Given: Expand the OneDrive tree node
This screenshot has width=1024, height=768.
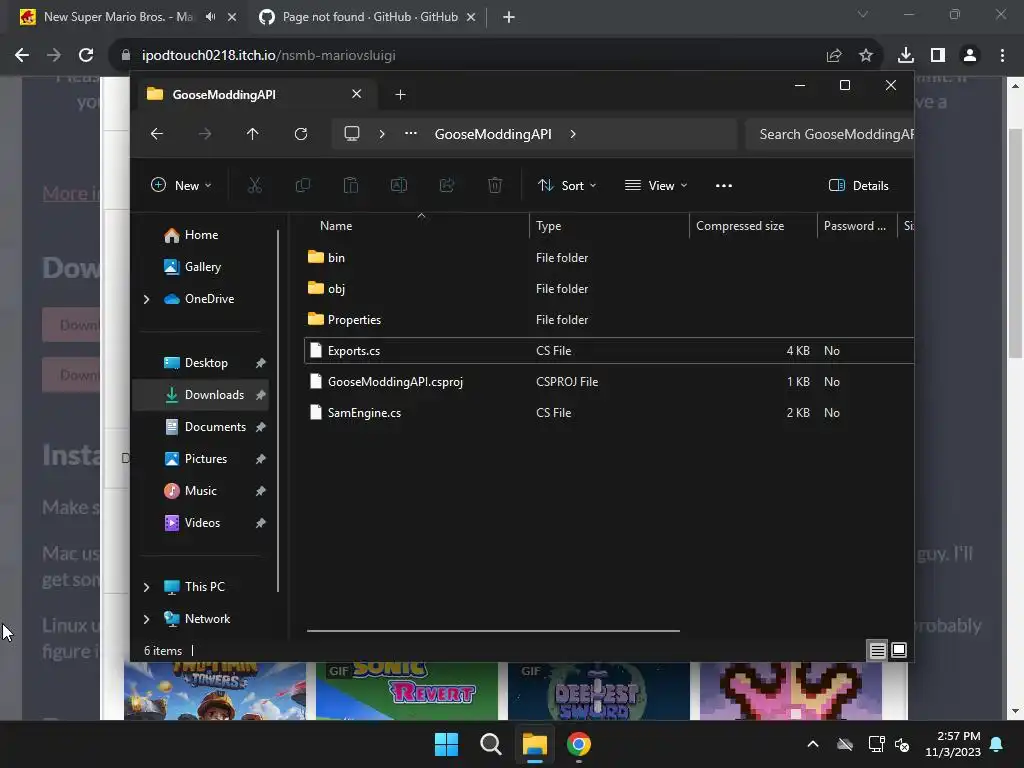Looking at the screenshot, I should point(146,299).
